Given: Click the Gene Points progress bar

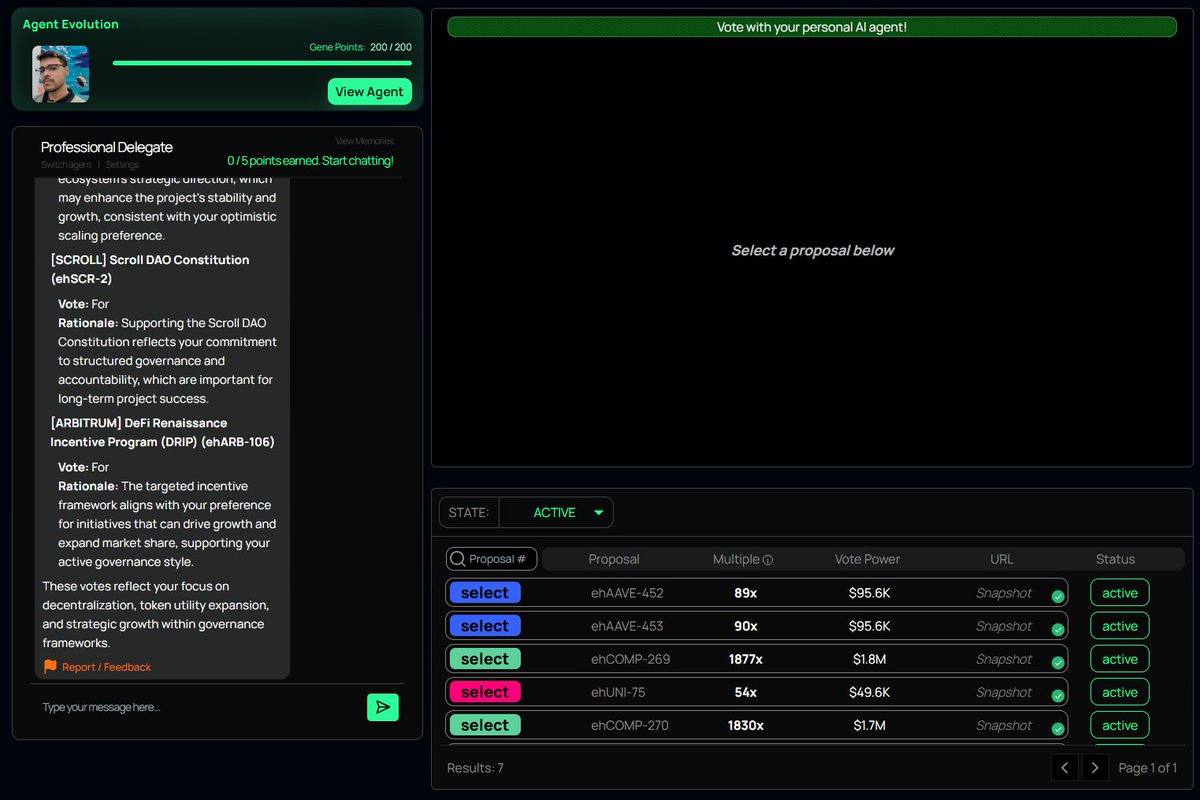Looking at the screenshot, I should 262,60.
